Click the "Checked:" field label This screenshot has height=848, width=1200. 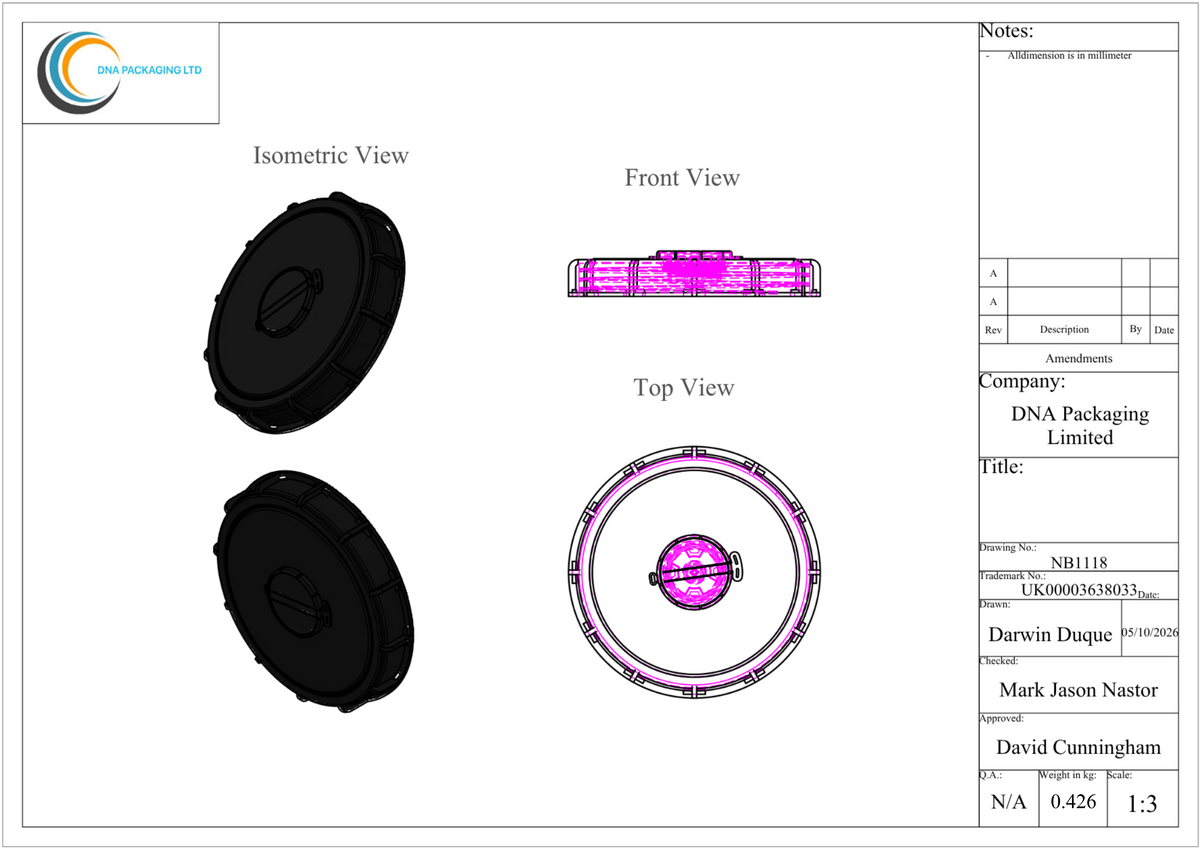click(999, 661)
